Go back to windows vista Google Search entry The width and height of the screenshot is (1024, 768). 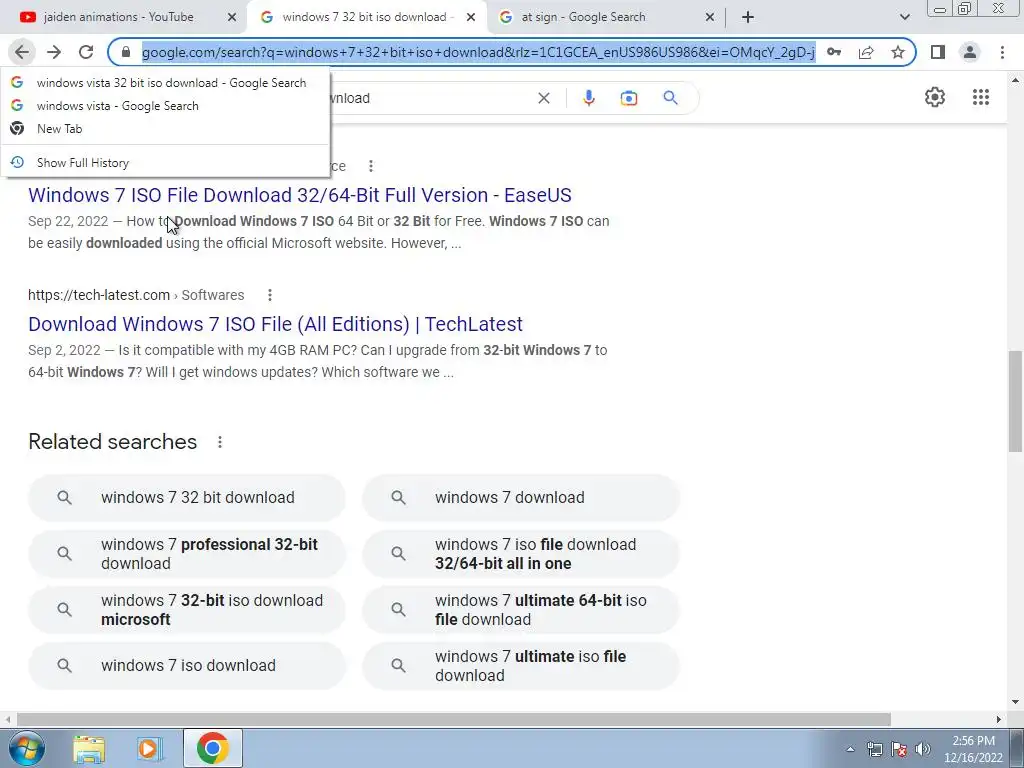click(165, 106)
